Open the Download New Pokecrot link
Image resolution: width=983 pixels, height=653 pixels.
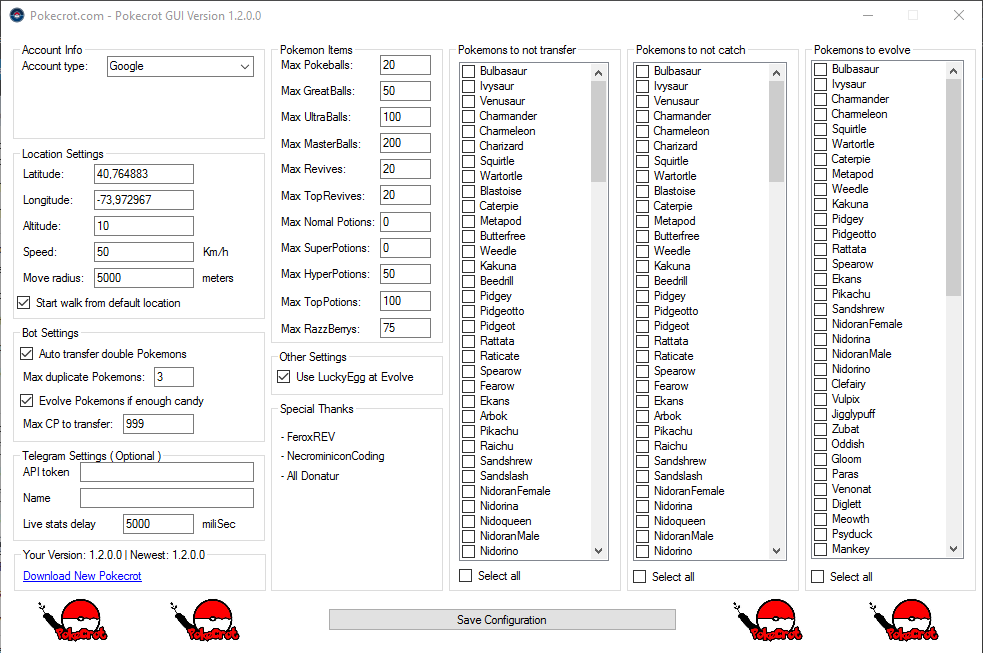[82, 576]
